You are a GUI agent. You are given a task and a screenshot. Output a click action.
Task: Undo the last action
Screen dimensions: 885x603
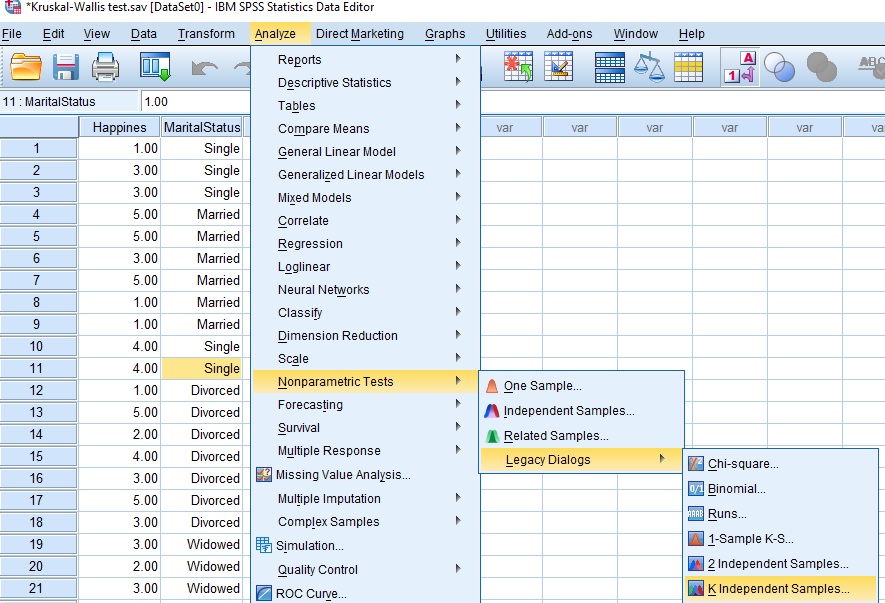205,68
